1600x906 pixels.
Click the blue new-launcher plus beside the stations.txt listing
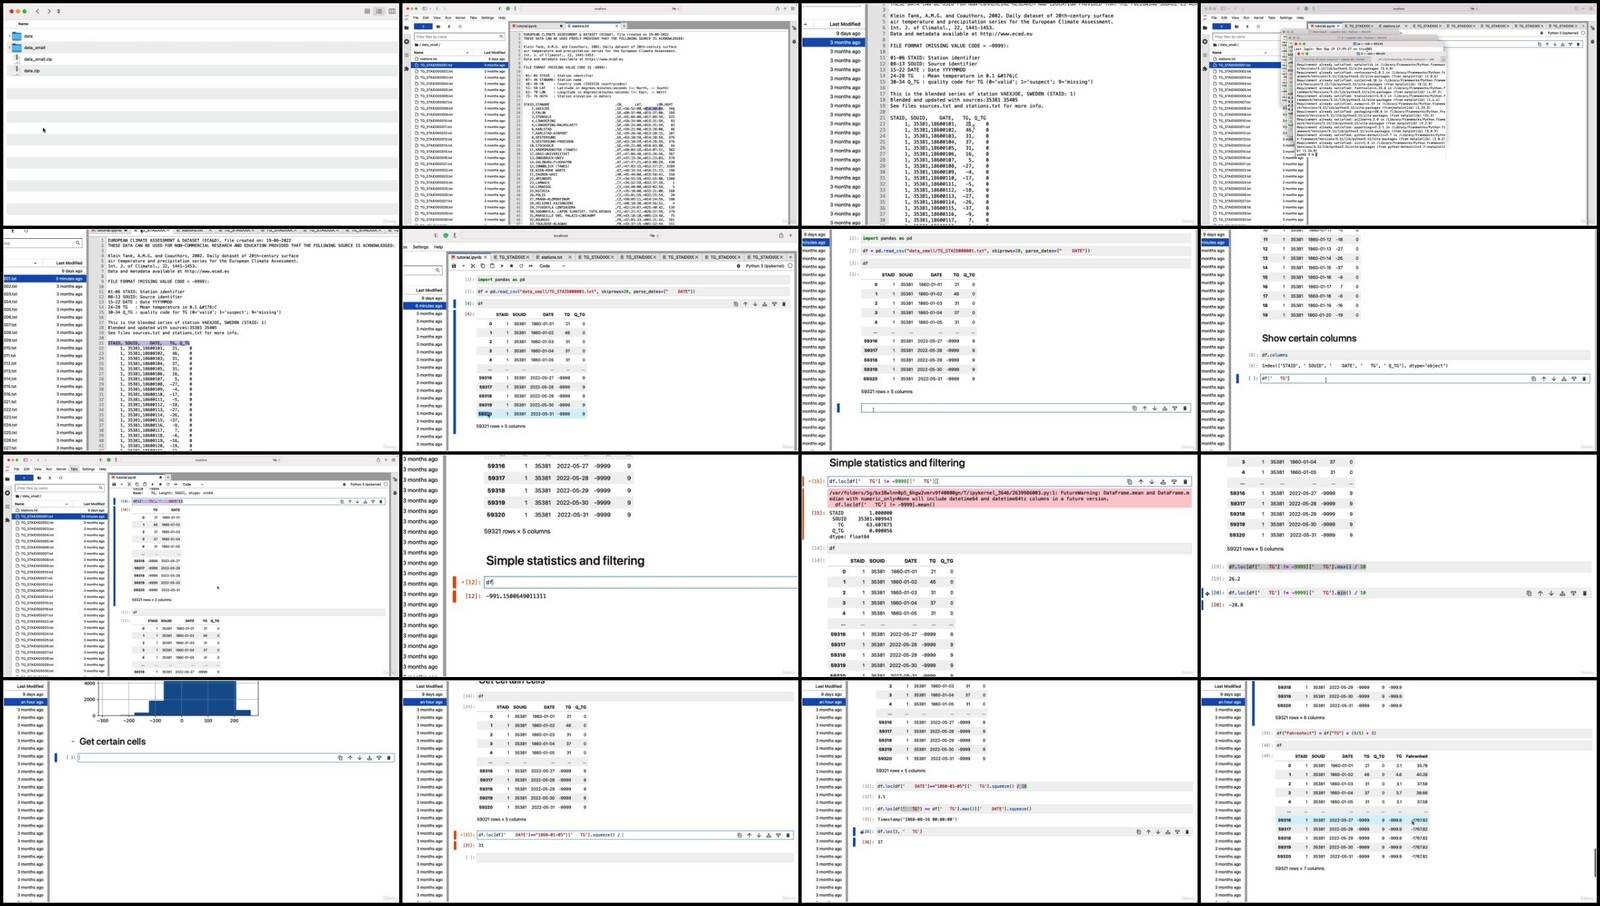pyautogui.click(x=423, y=28)
